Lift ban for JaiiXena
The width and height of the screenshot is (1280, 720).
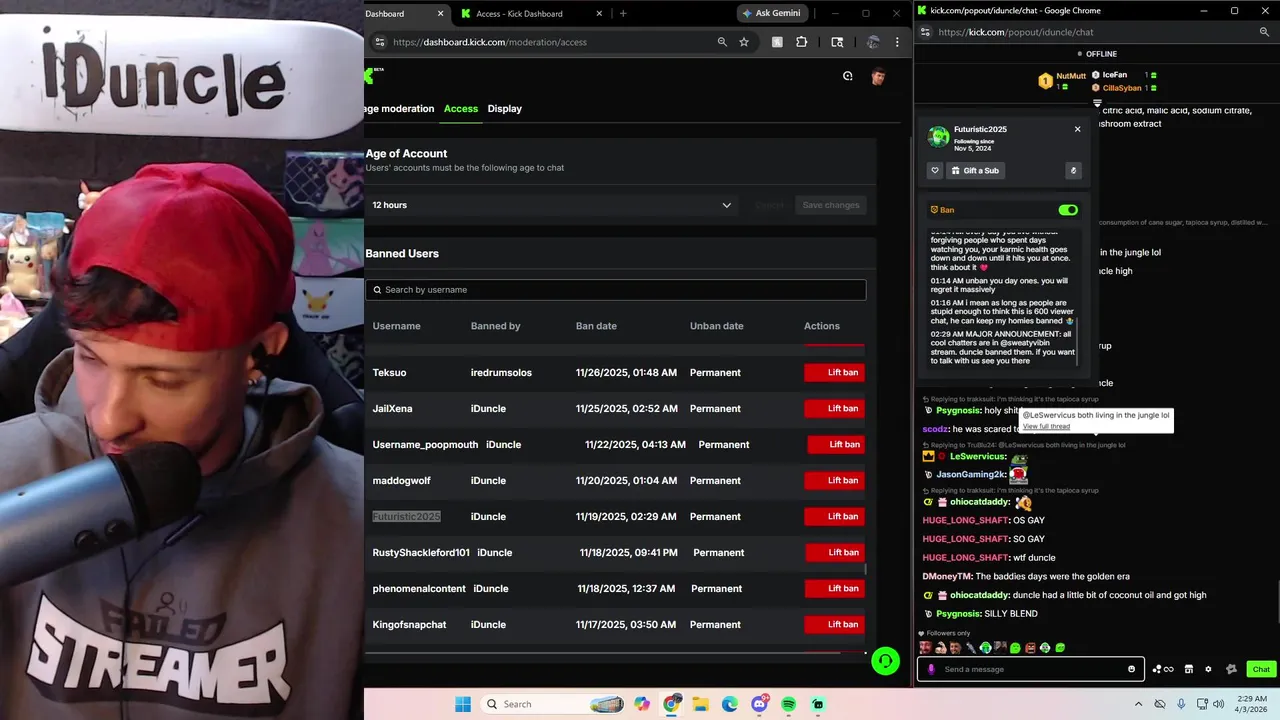coord(835,408)
